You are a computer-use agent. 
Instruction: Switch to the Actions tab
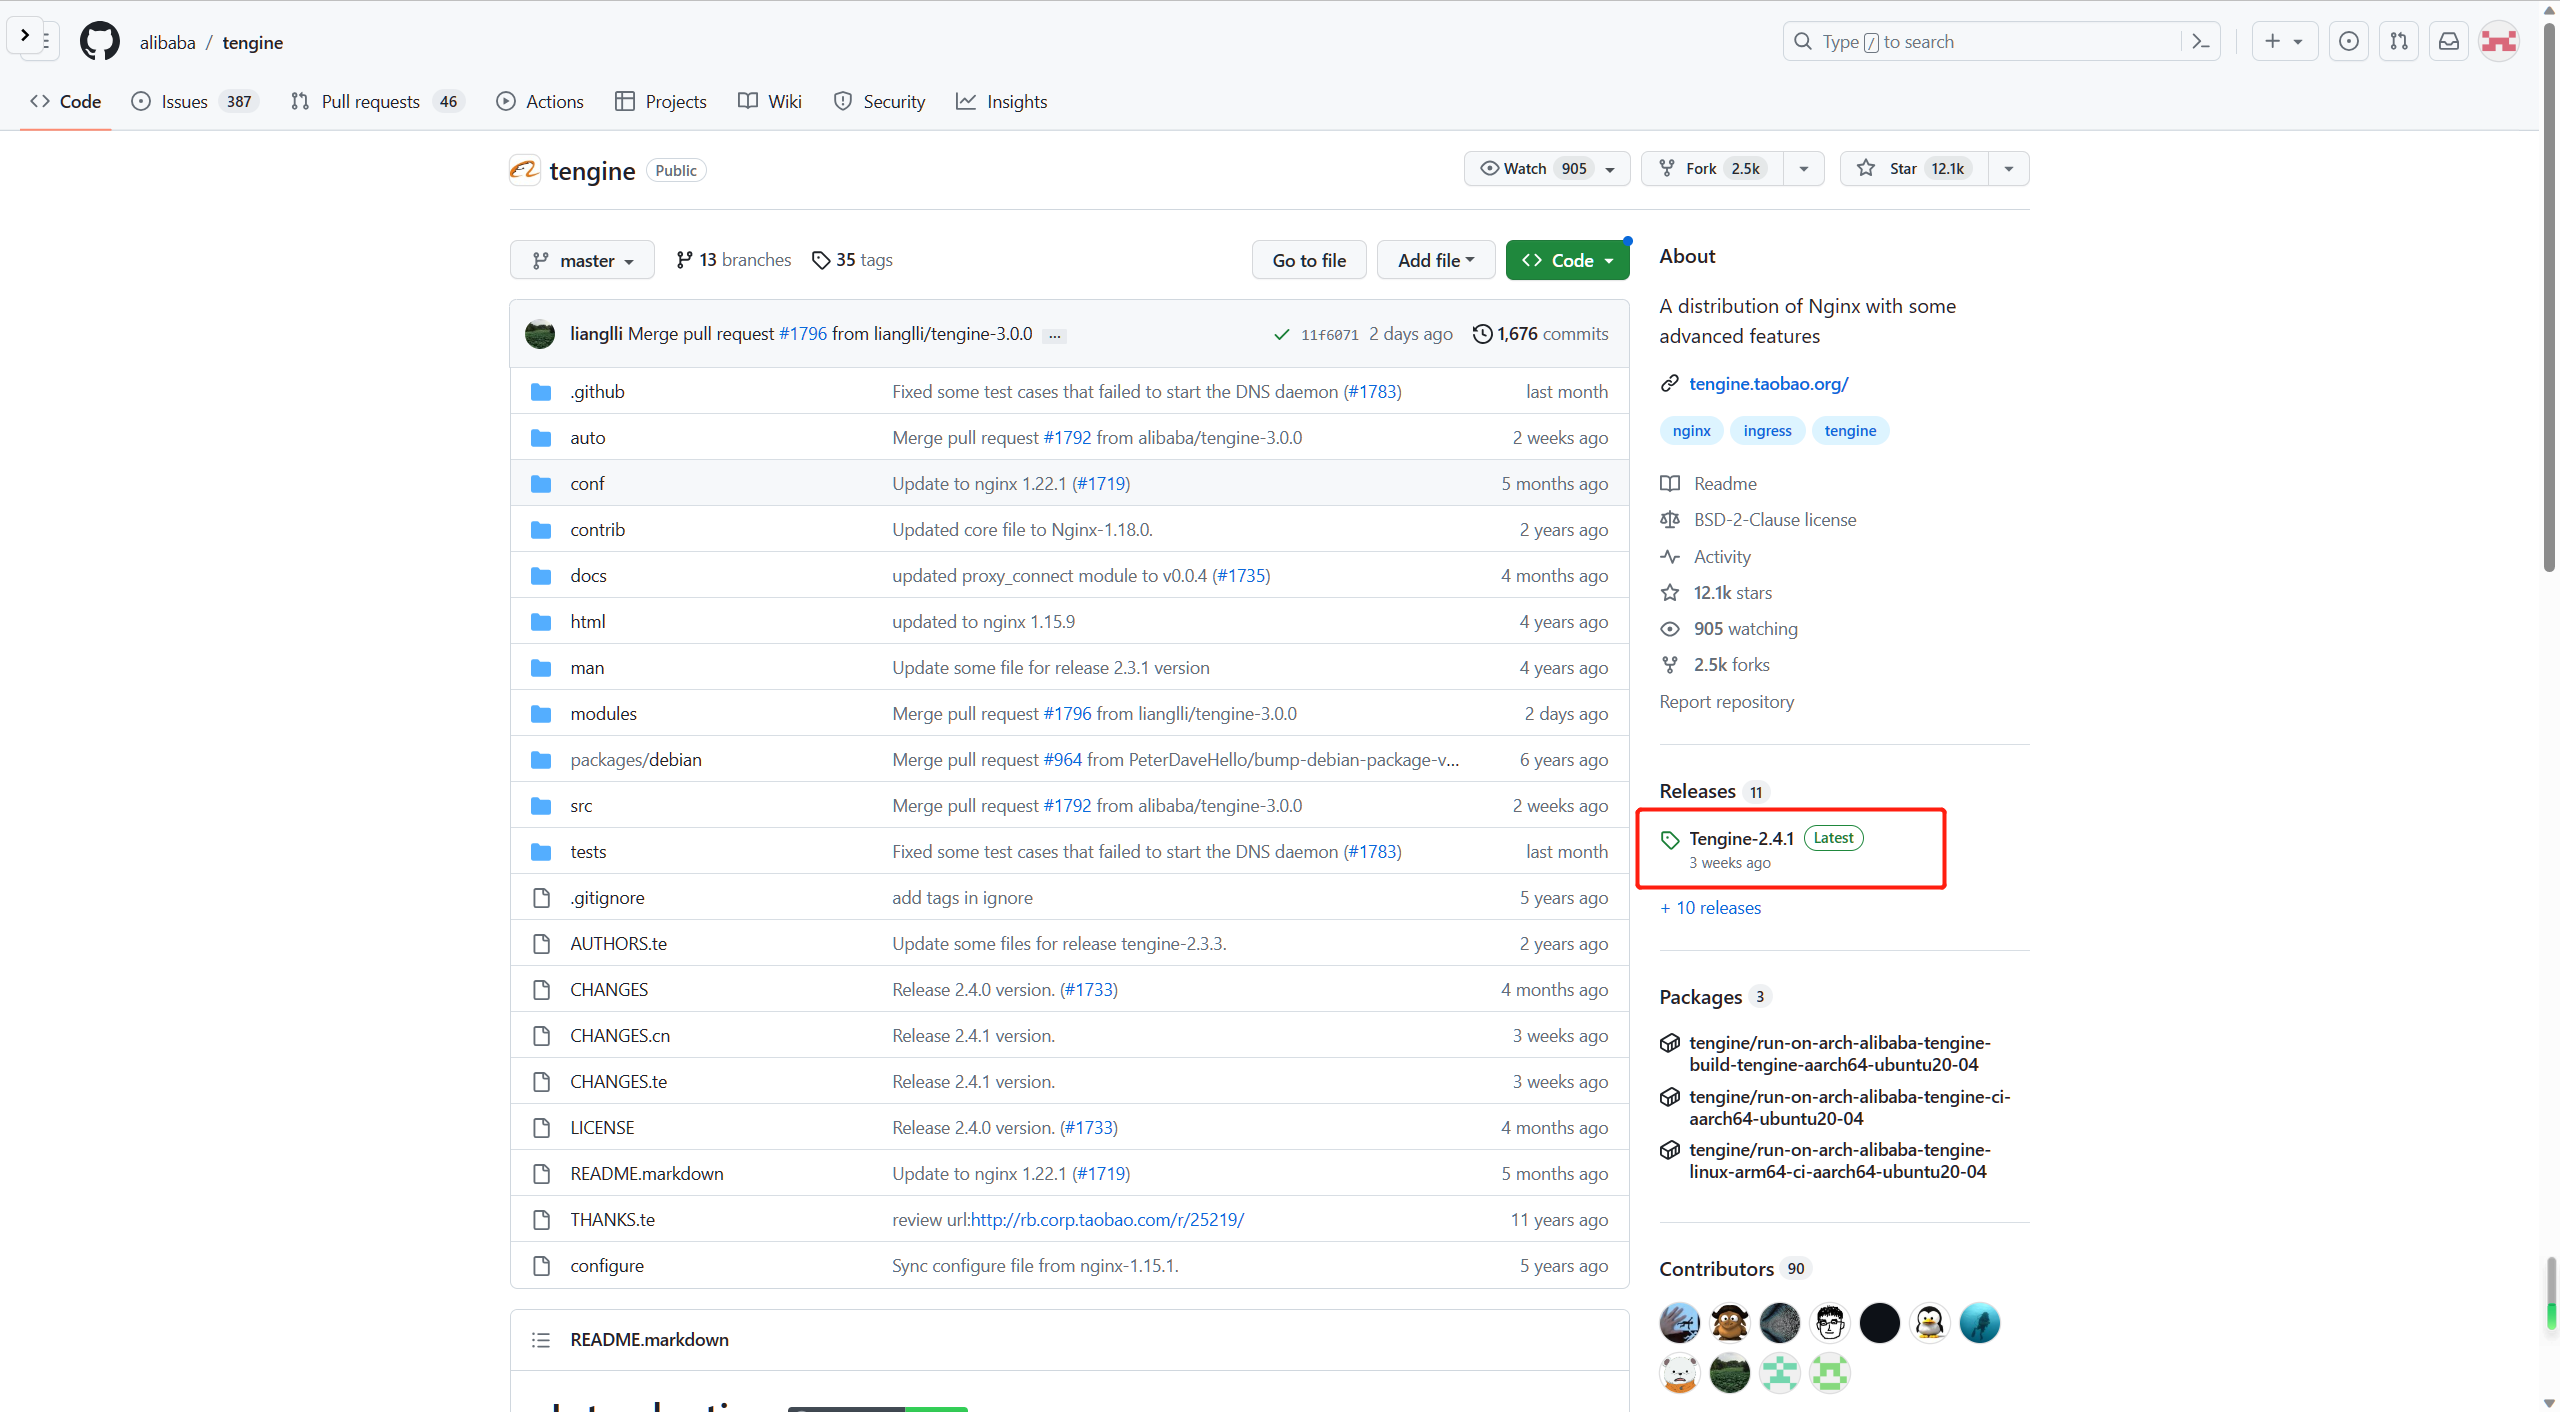[540, 102]
